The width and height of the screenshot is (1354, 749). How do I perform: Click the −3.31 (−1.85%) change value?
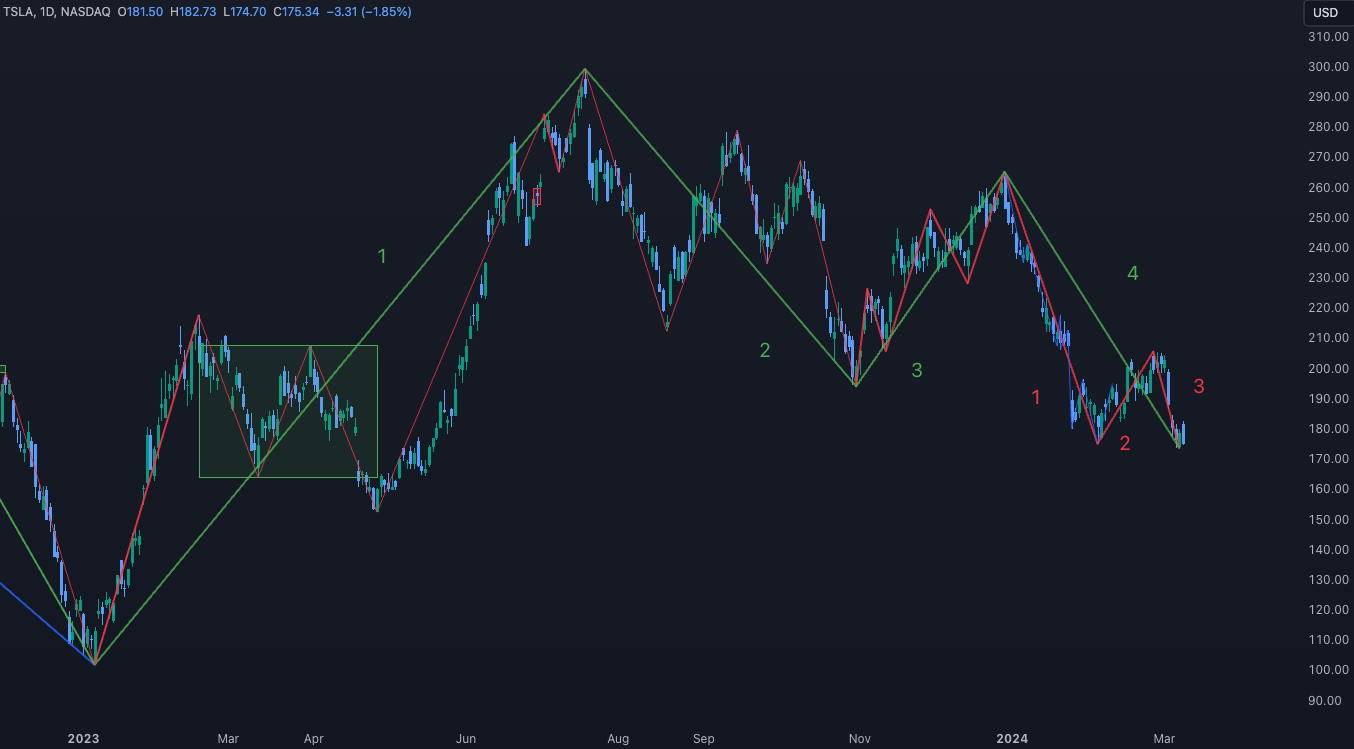(x=375, y=12)
